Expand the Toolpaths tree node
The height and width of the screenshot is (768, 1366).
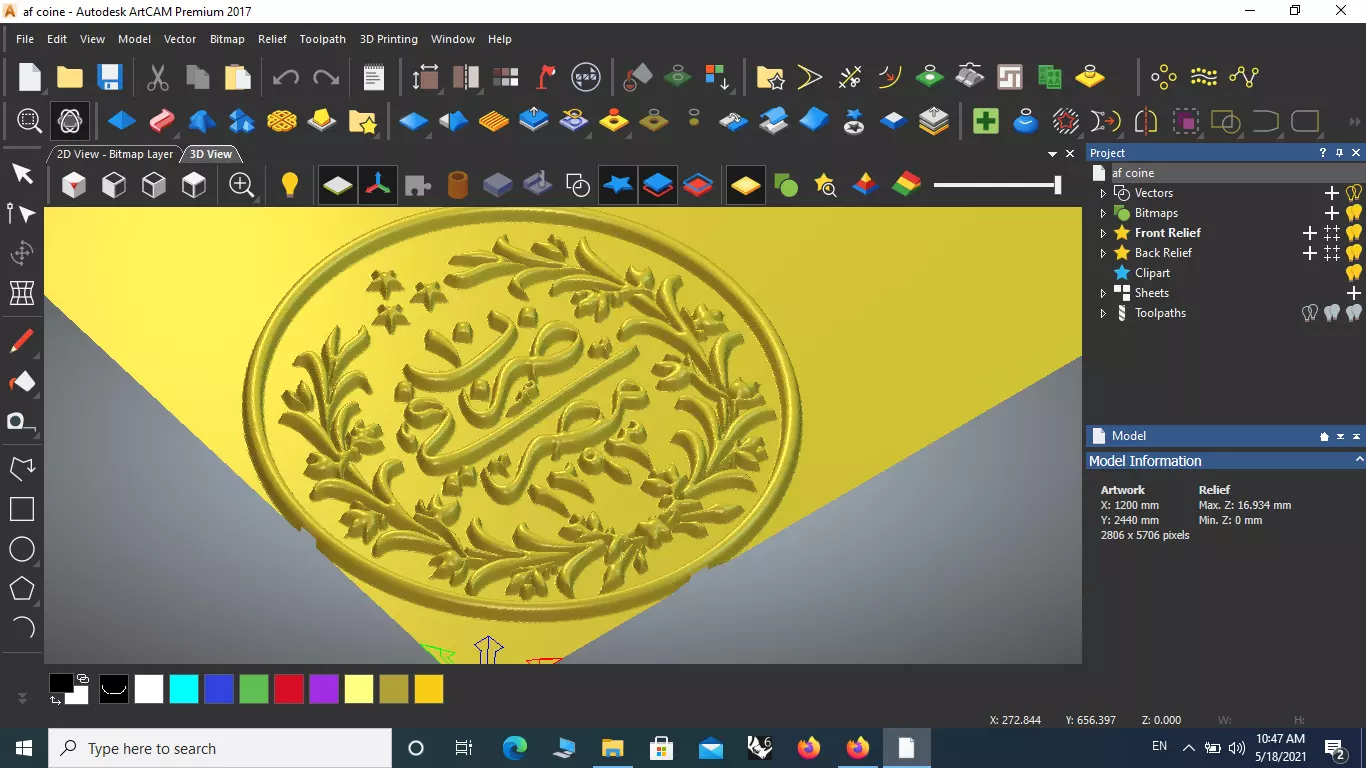tap(1103, 313)
